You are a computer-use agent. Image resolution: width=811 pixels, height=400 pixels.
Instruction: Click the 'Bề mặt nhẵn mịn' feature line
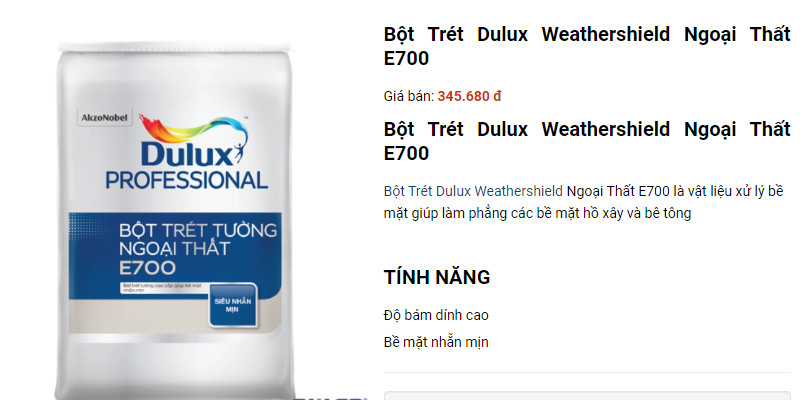[436, 342]
